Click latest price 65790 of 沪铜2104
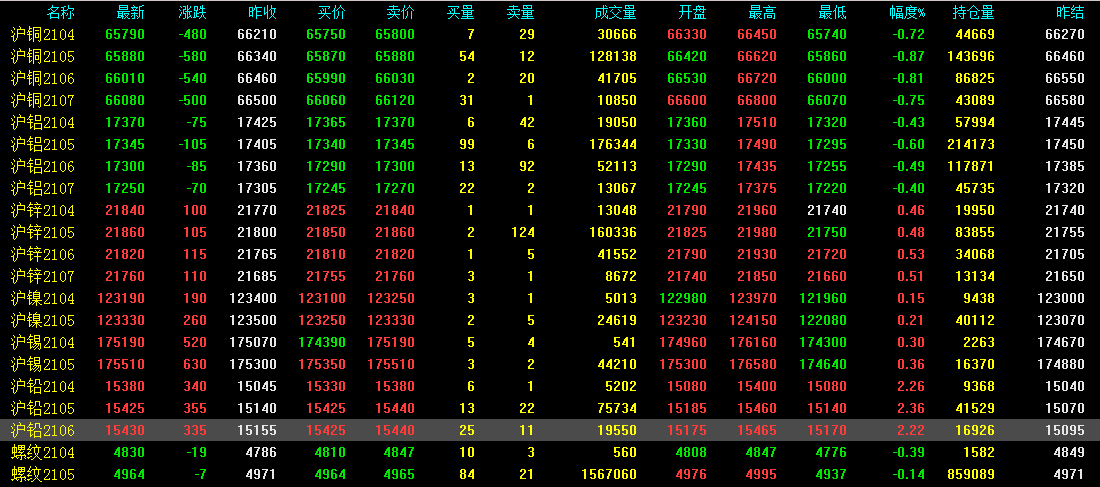1100x487 pixels. pos(126,34)
